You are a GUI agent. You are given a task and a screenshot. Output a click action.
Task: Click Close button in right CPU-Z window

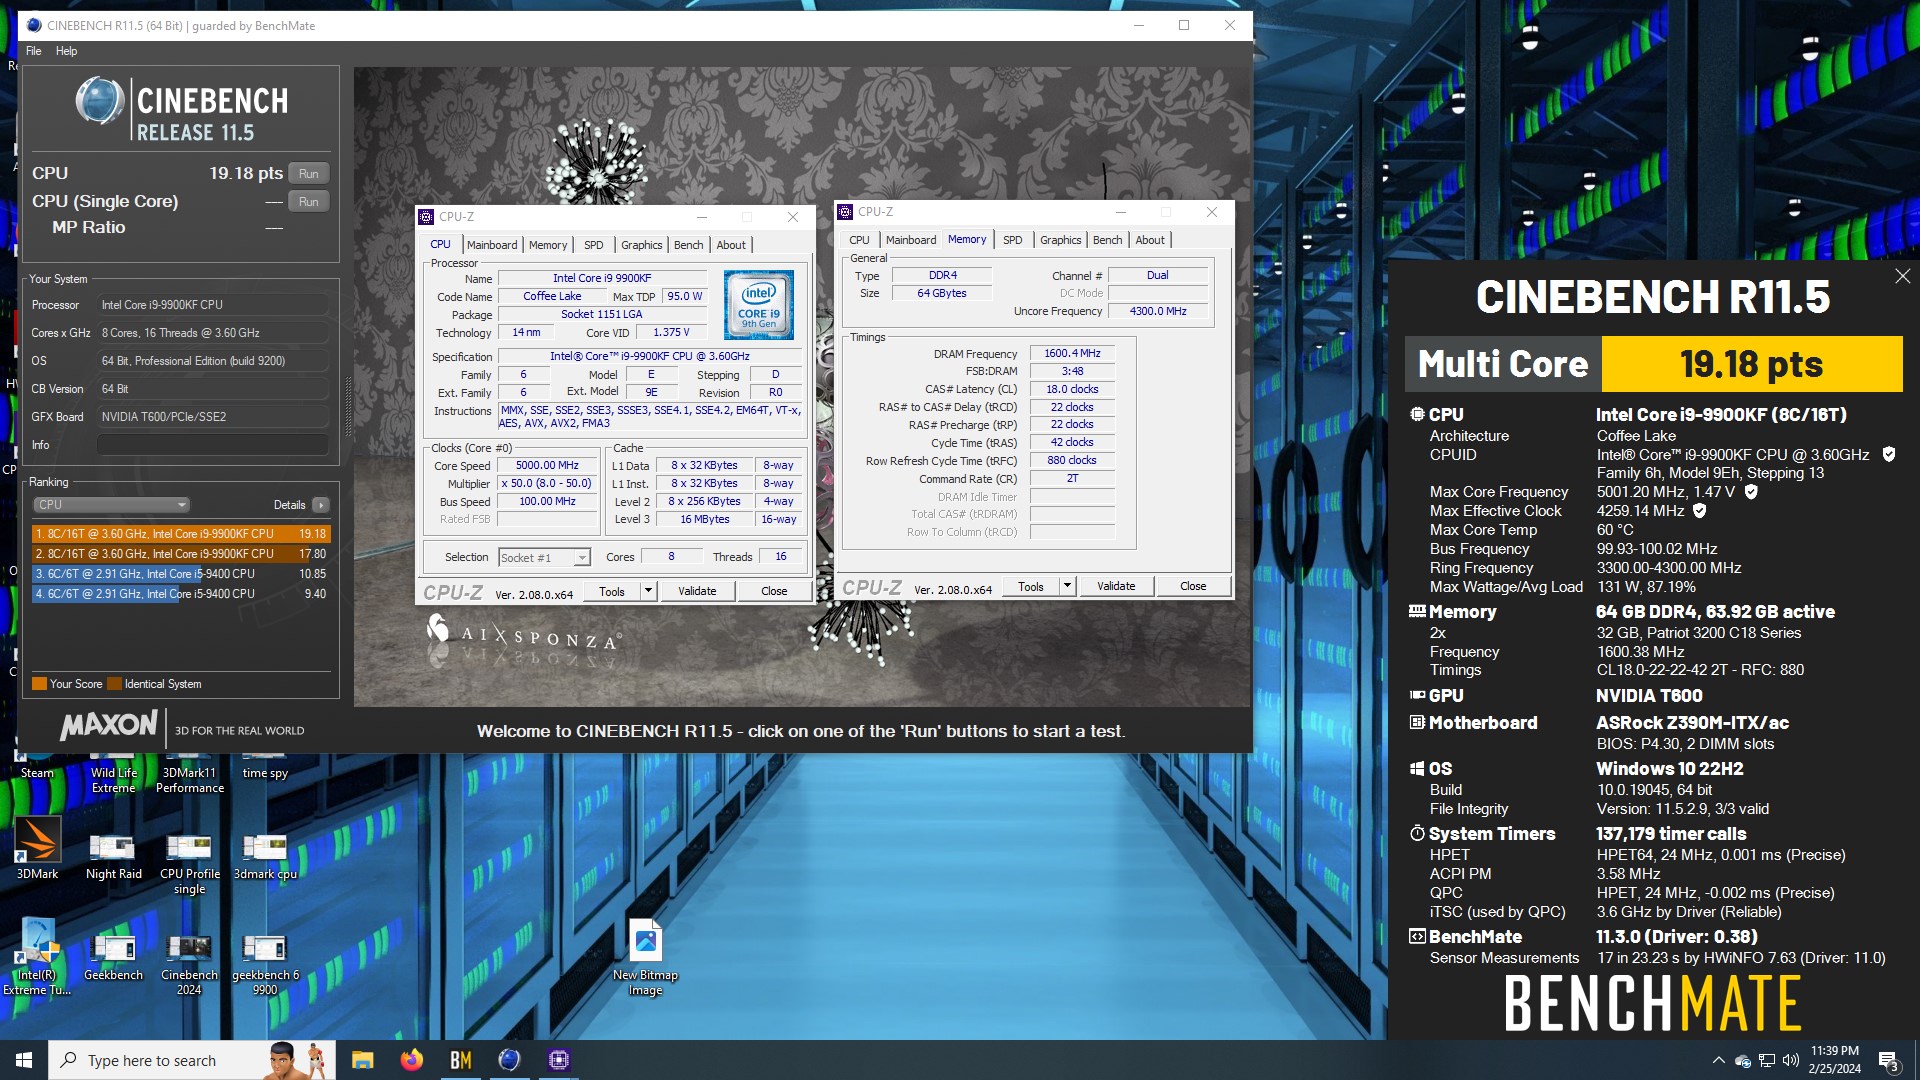point(1193,586)
